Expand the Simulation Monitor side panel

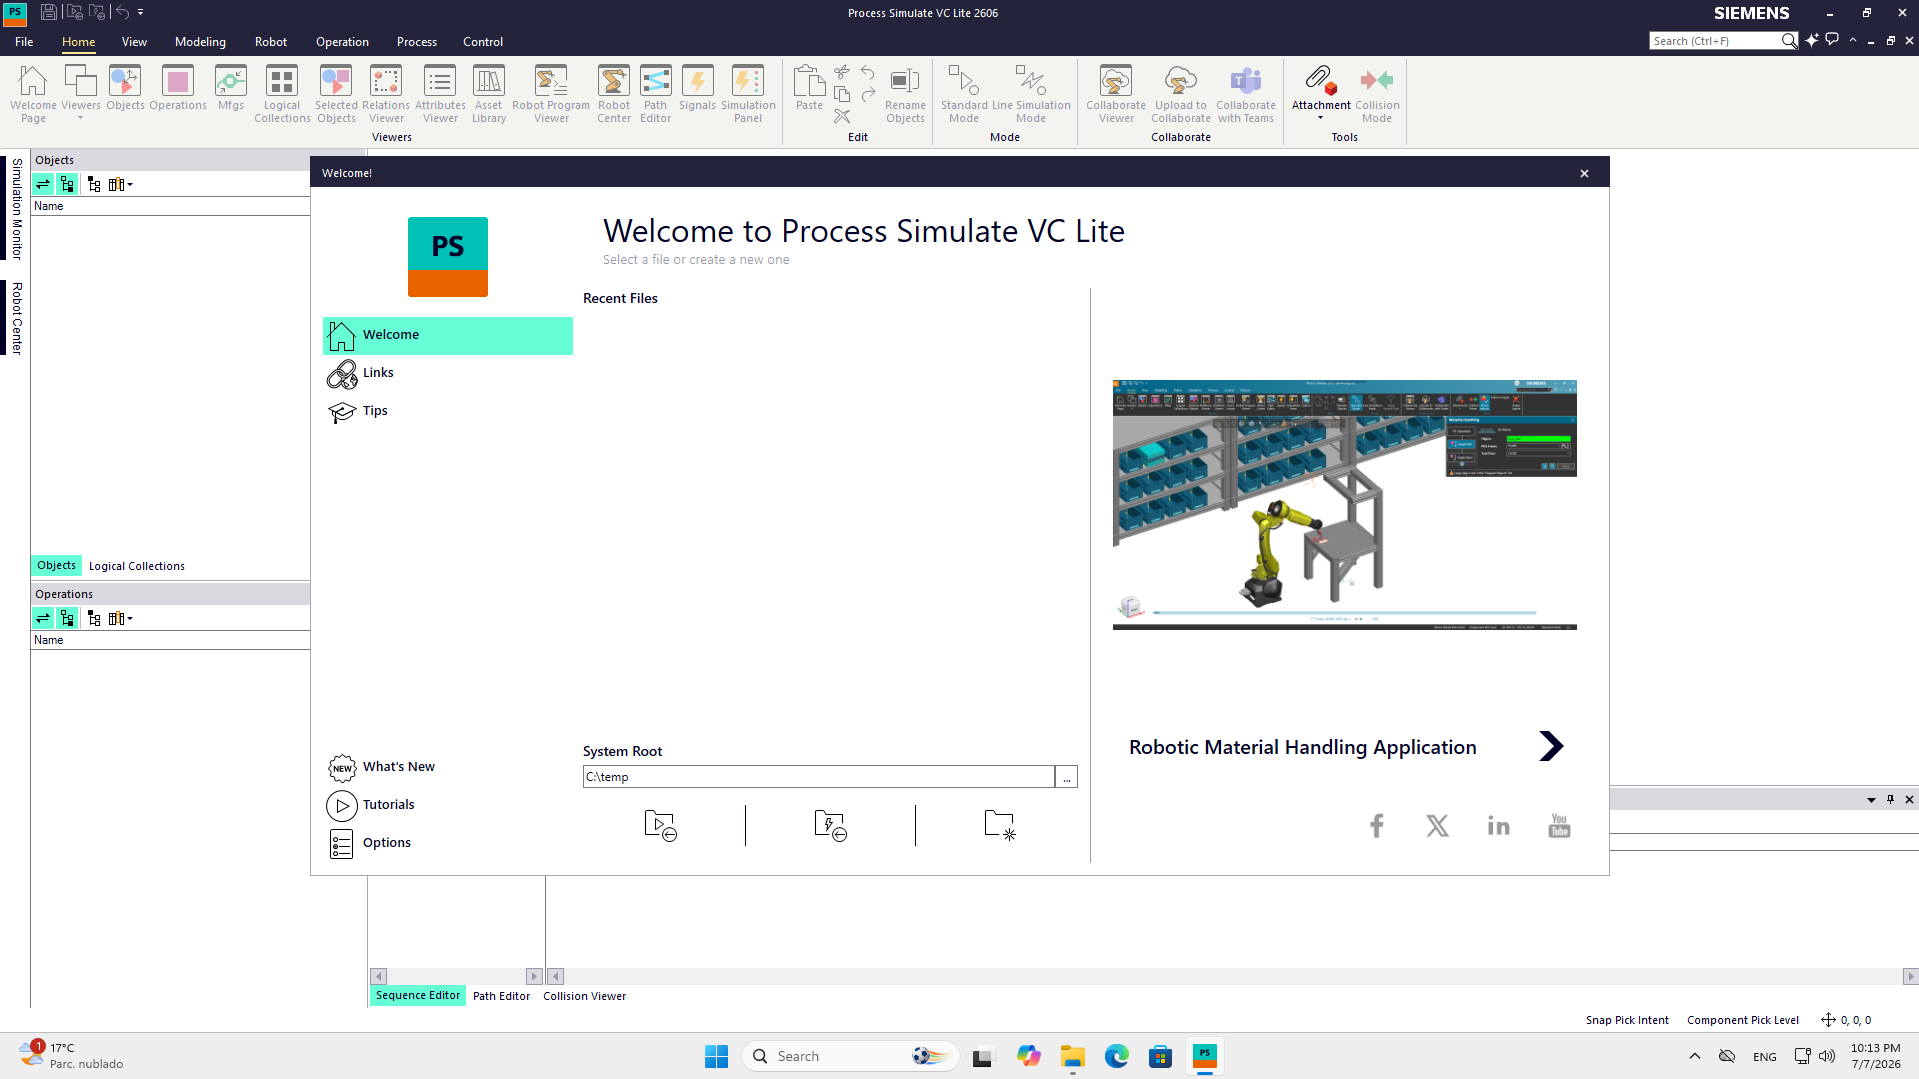click(x=16, y=208)
